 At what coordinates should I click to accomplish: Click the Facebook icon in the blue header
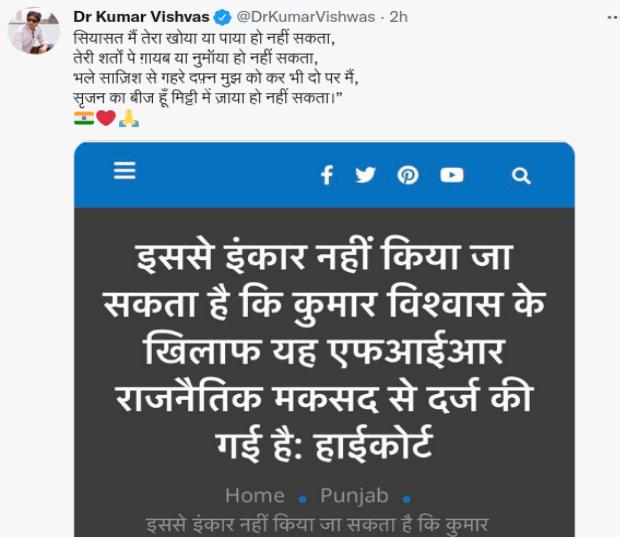point(327,175)
